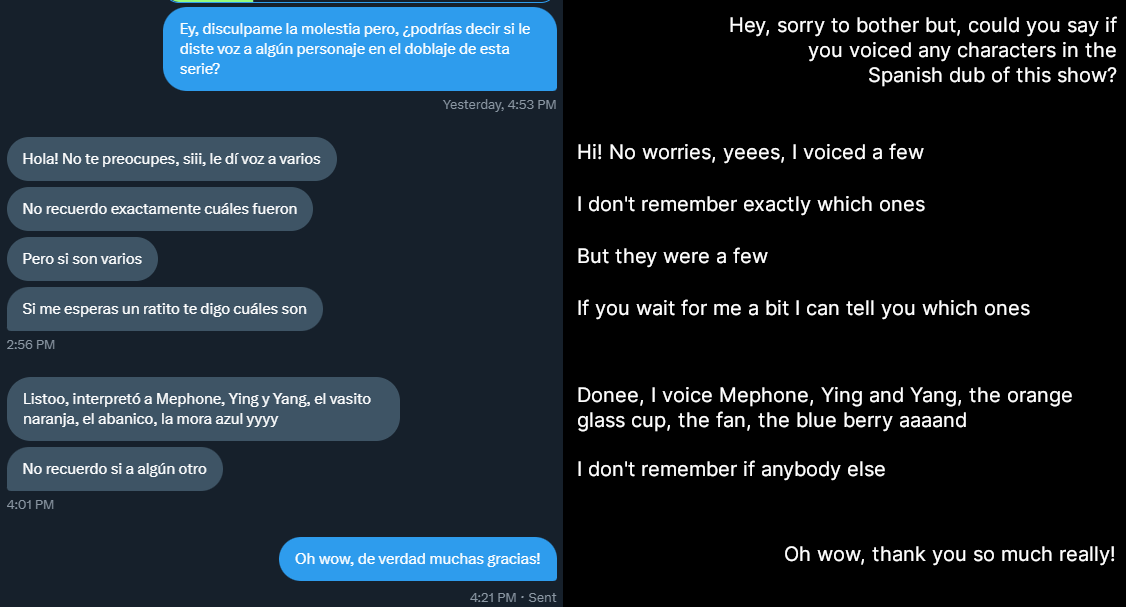Click the "Hey, sorry to bother" translation text
The image size is (1126, 607).
922,50
